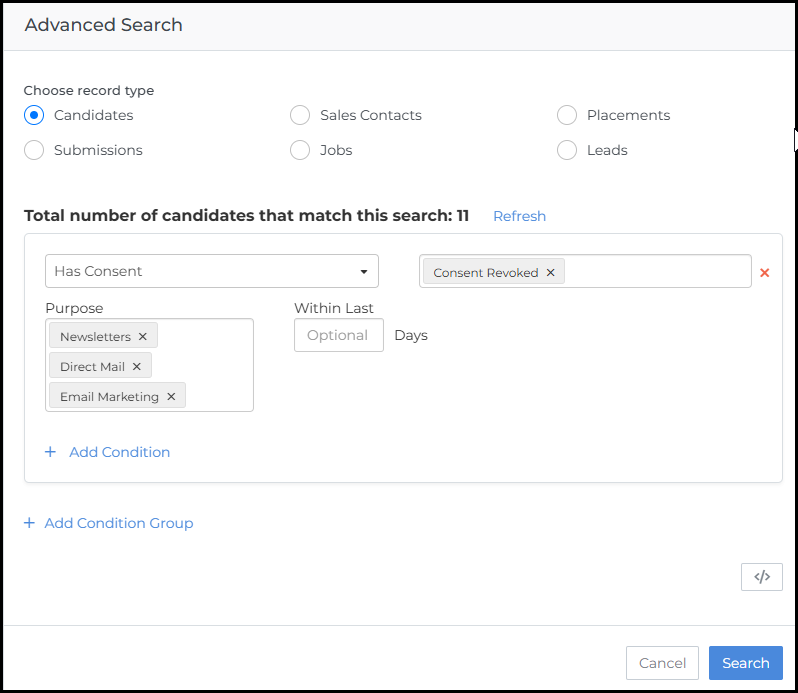Select the Candidates record type
798x693 pixels.
[x=34, y=115]
